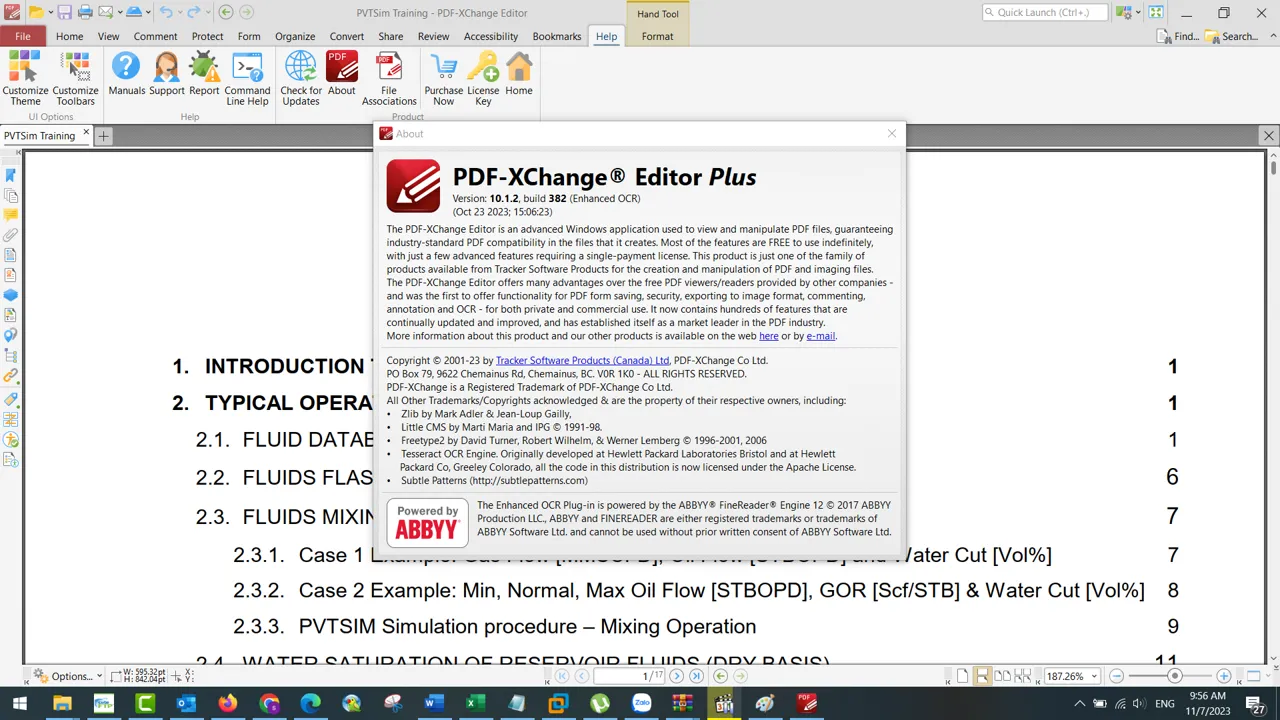
Task: Close the About dialog
Action: click(892, 133)
